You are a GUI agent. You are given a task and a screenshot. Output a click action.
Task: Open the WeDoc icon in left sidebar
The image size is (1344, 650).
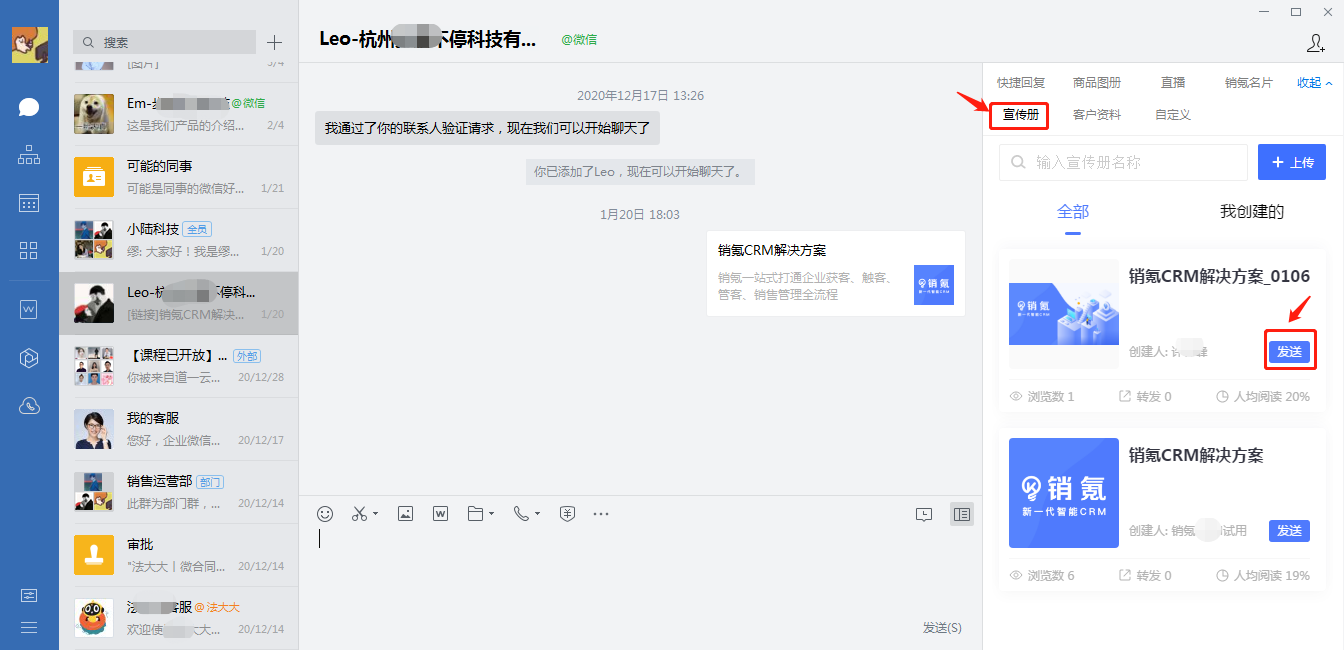[x=29, y=310]
